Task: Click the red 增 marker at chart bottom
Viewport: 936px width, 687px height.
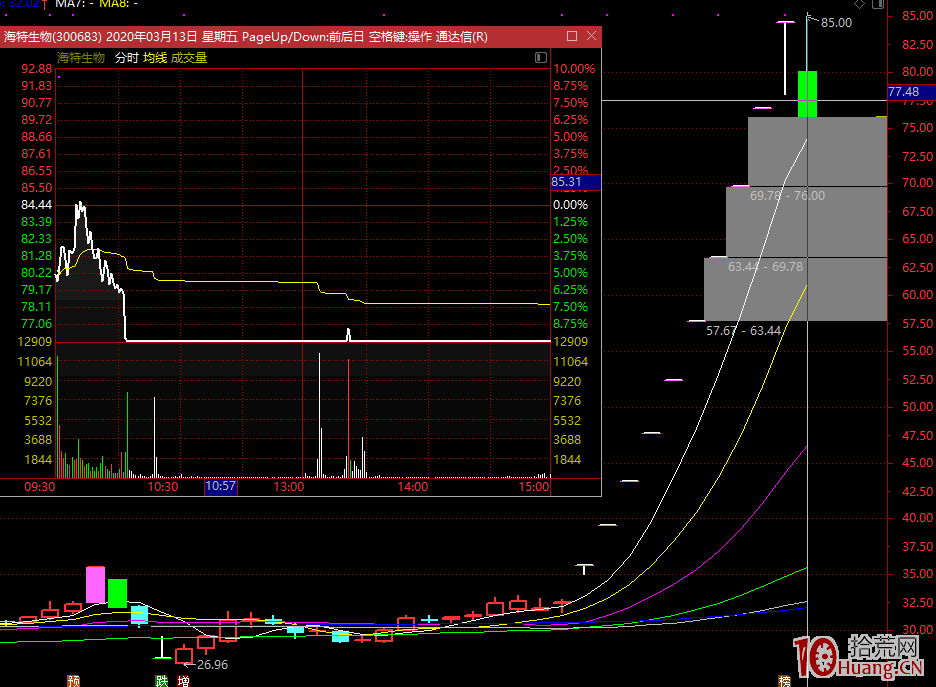Action: coord(184,680)
